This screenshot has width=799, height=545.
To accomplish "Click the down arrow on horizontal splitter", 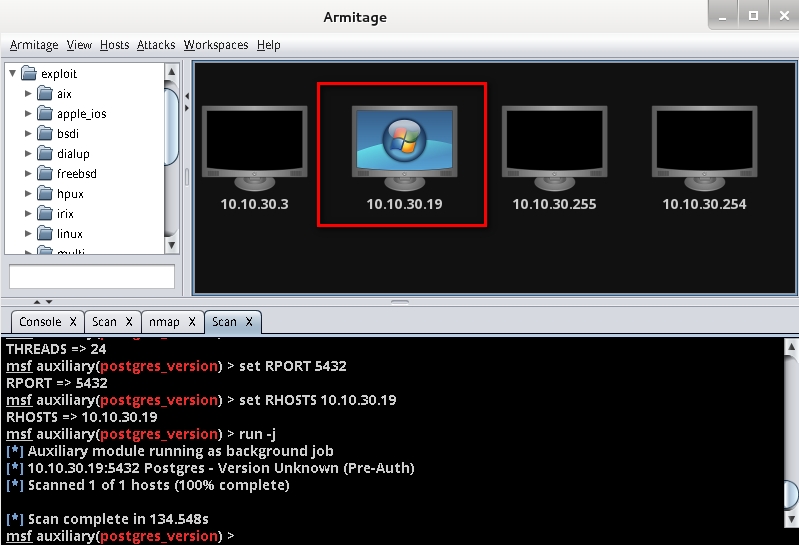I will pos(49,302).
